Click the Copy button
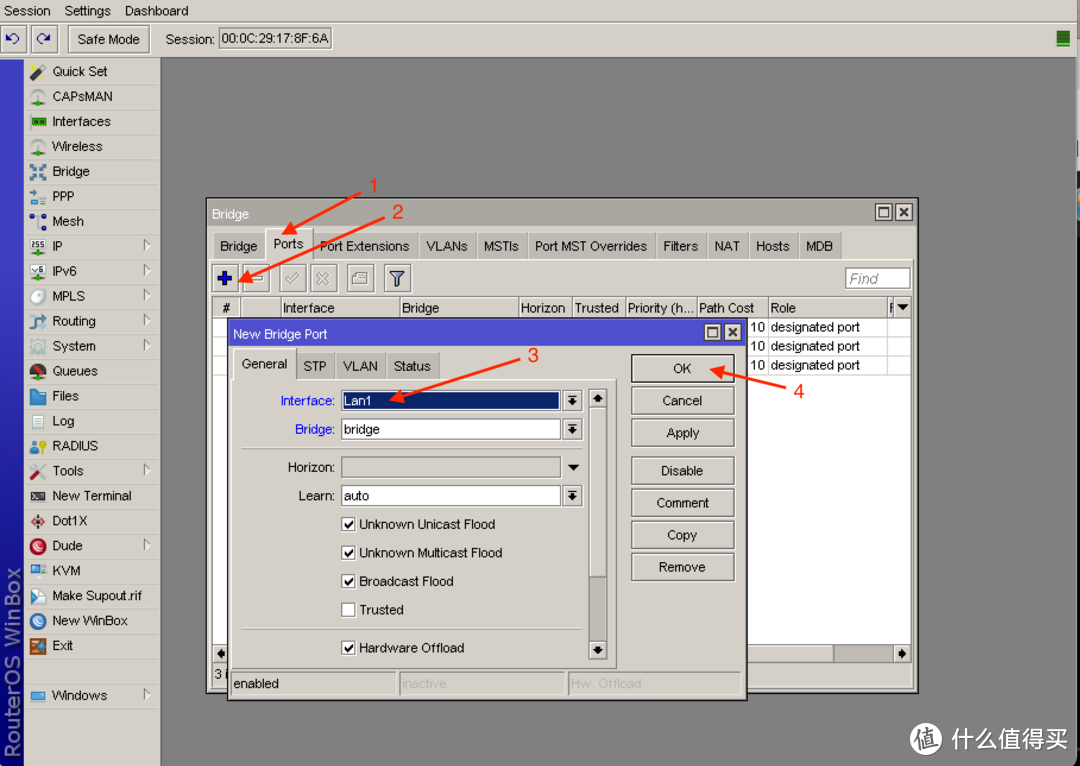Image resolution: width=1080 pixels, height=766 pixels. point(682,535)
